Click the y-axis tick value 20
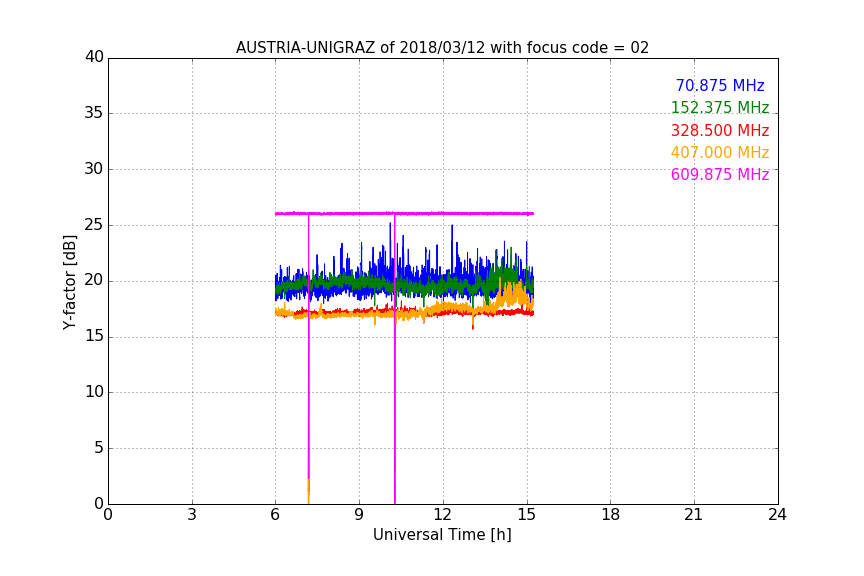 click(x=94, y=281)
